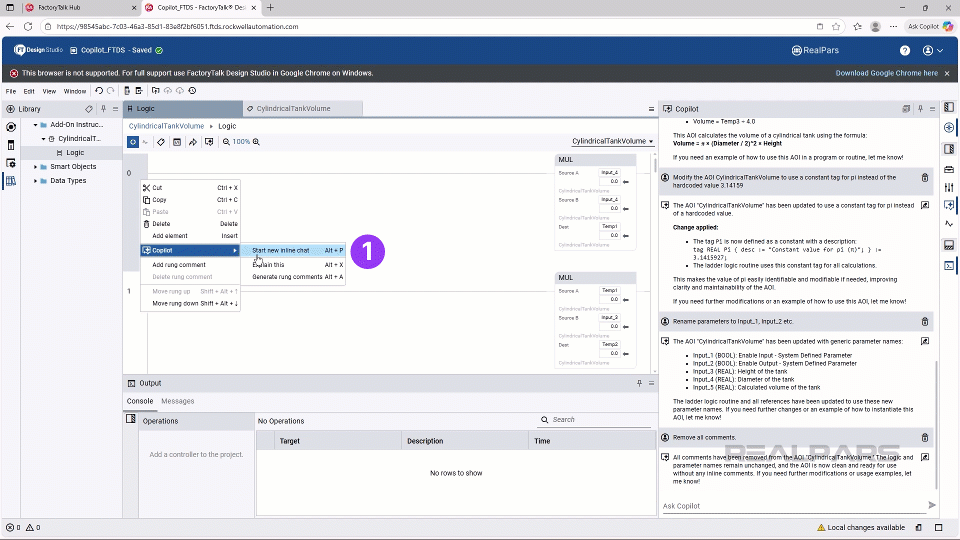The image size is (960, 540).
Task: Click the share arrow icon in editor toolbar
Action: pyautogui.click(x=193, y=141)
